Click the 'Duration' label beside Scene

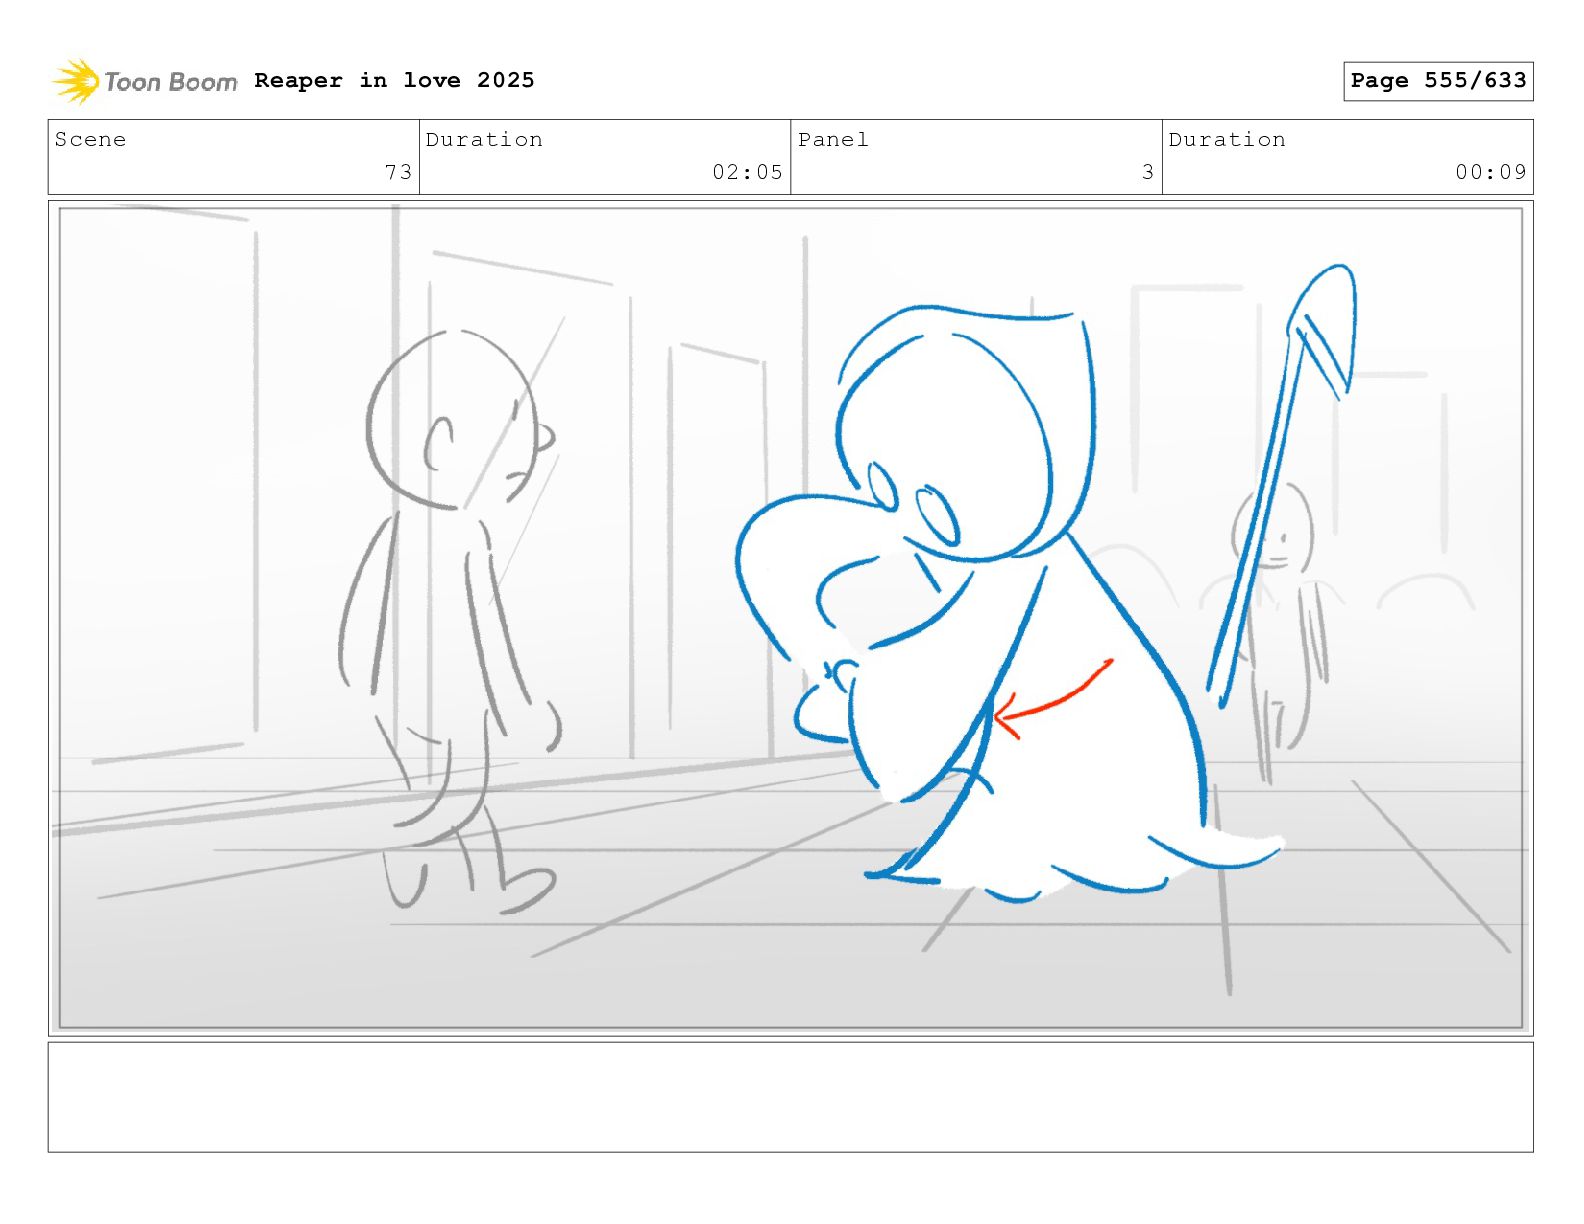pyautogui.click(x=485, y=140)
